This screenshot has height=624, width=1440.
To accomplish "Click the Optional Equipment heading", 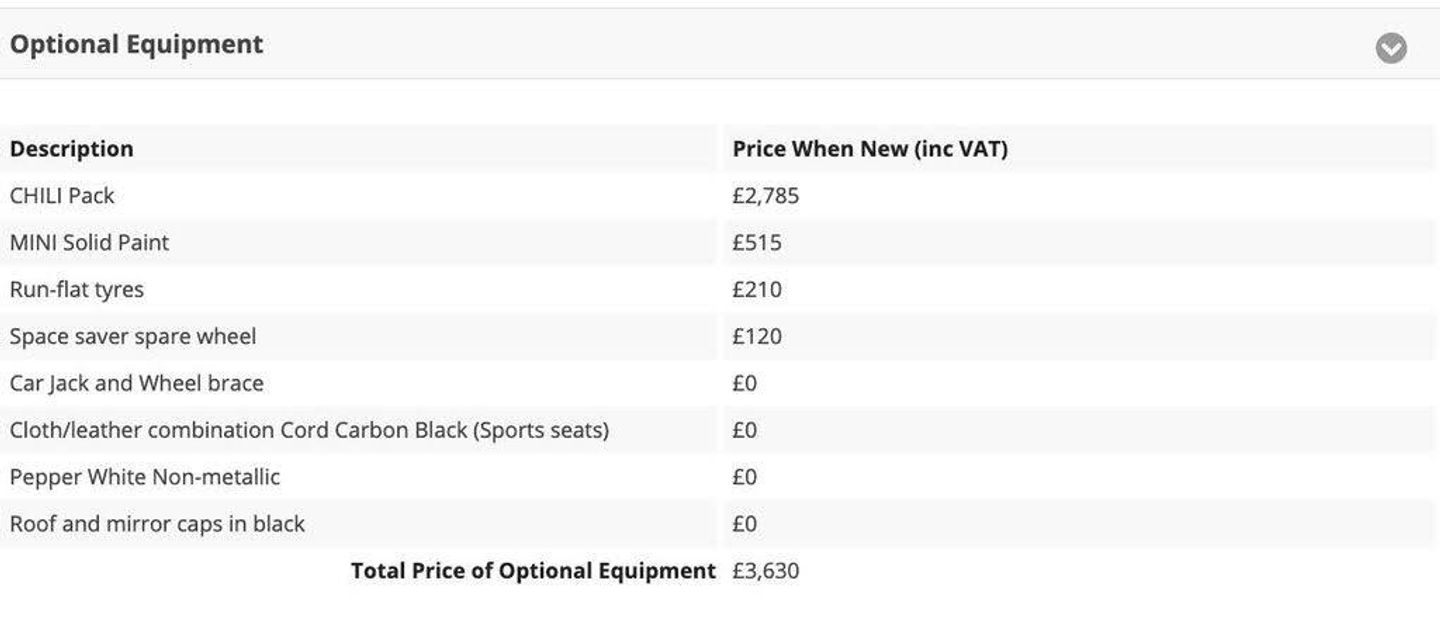I will click(x=137, y=45).
